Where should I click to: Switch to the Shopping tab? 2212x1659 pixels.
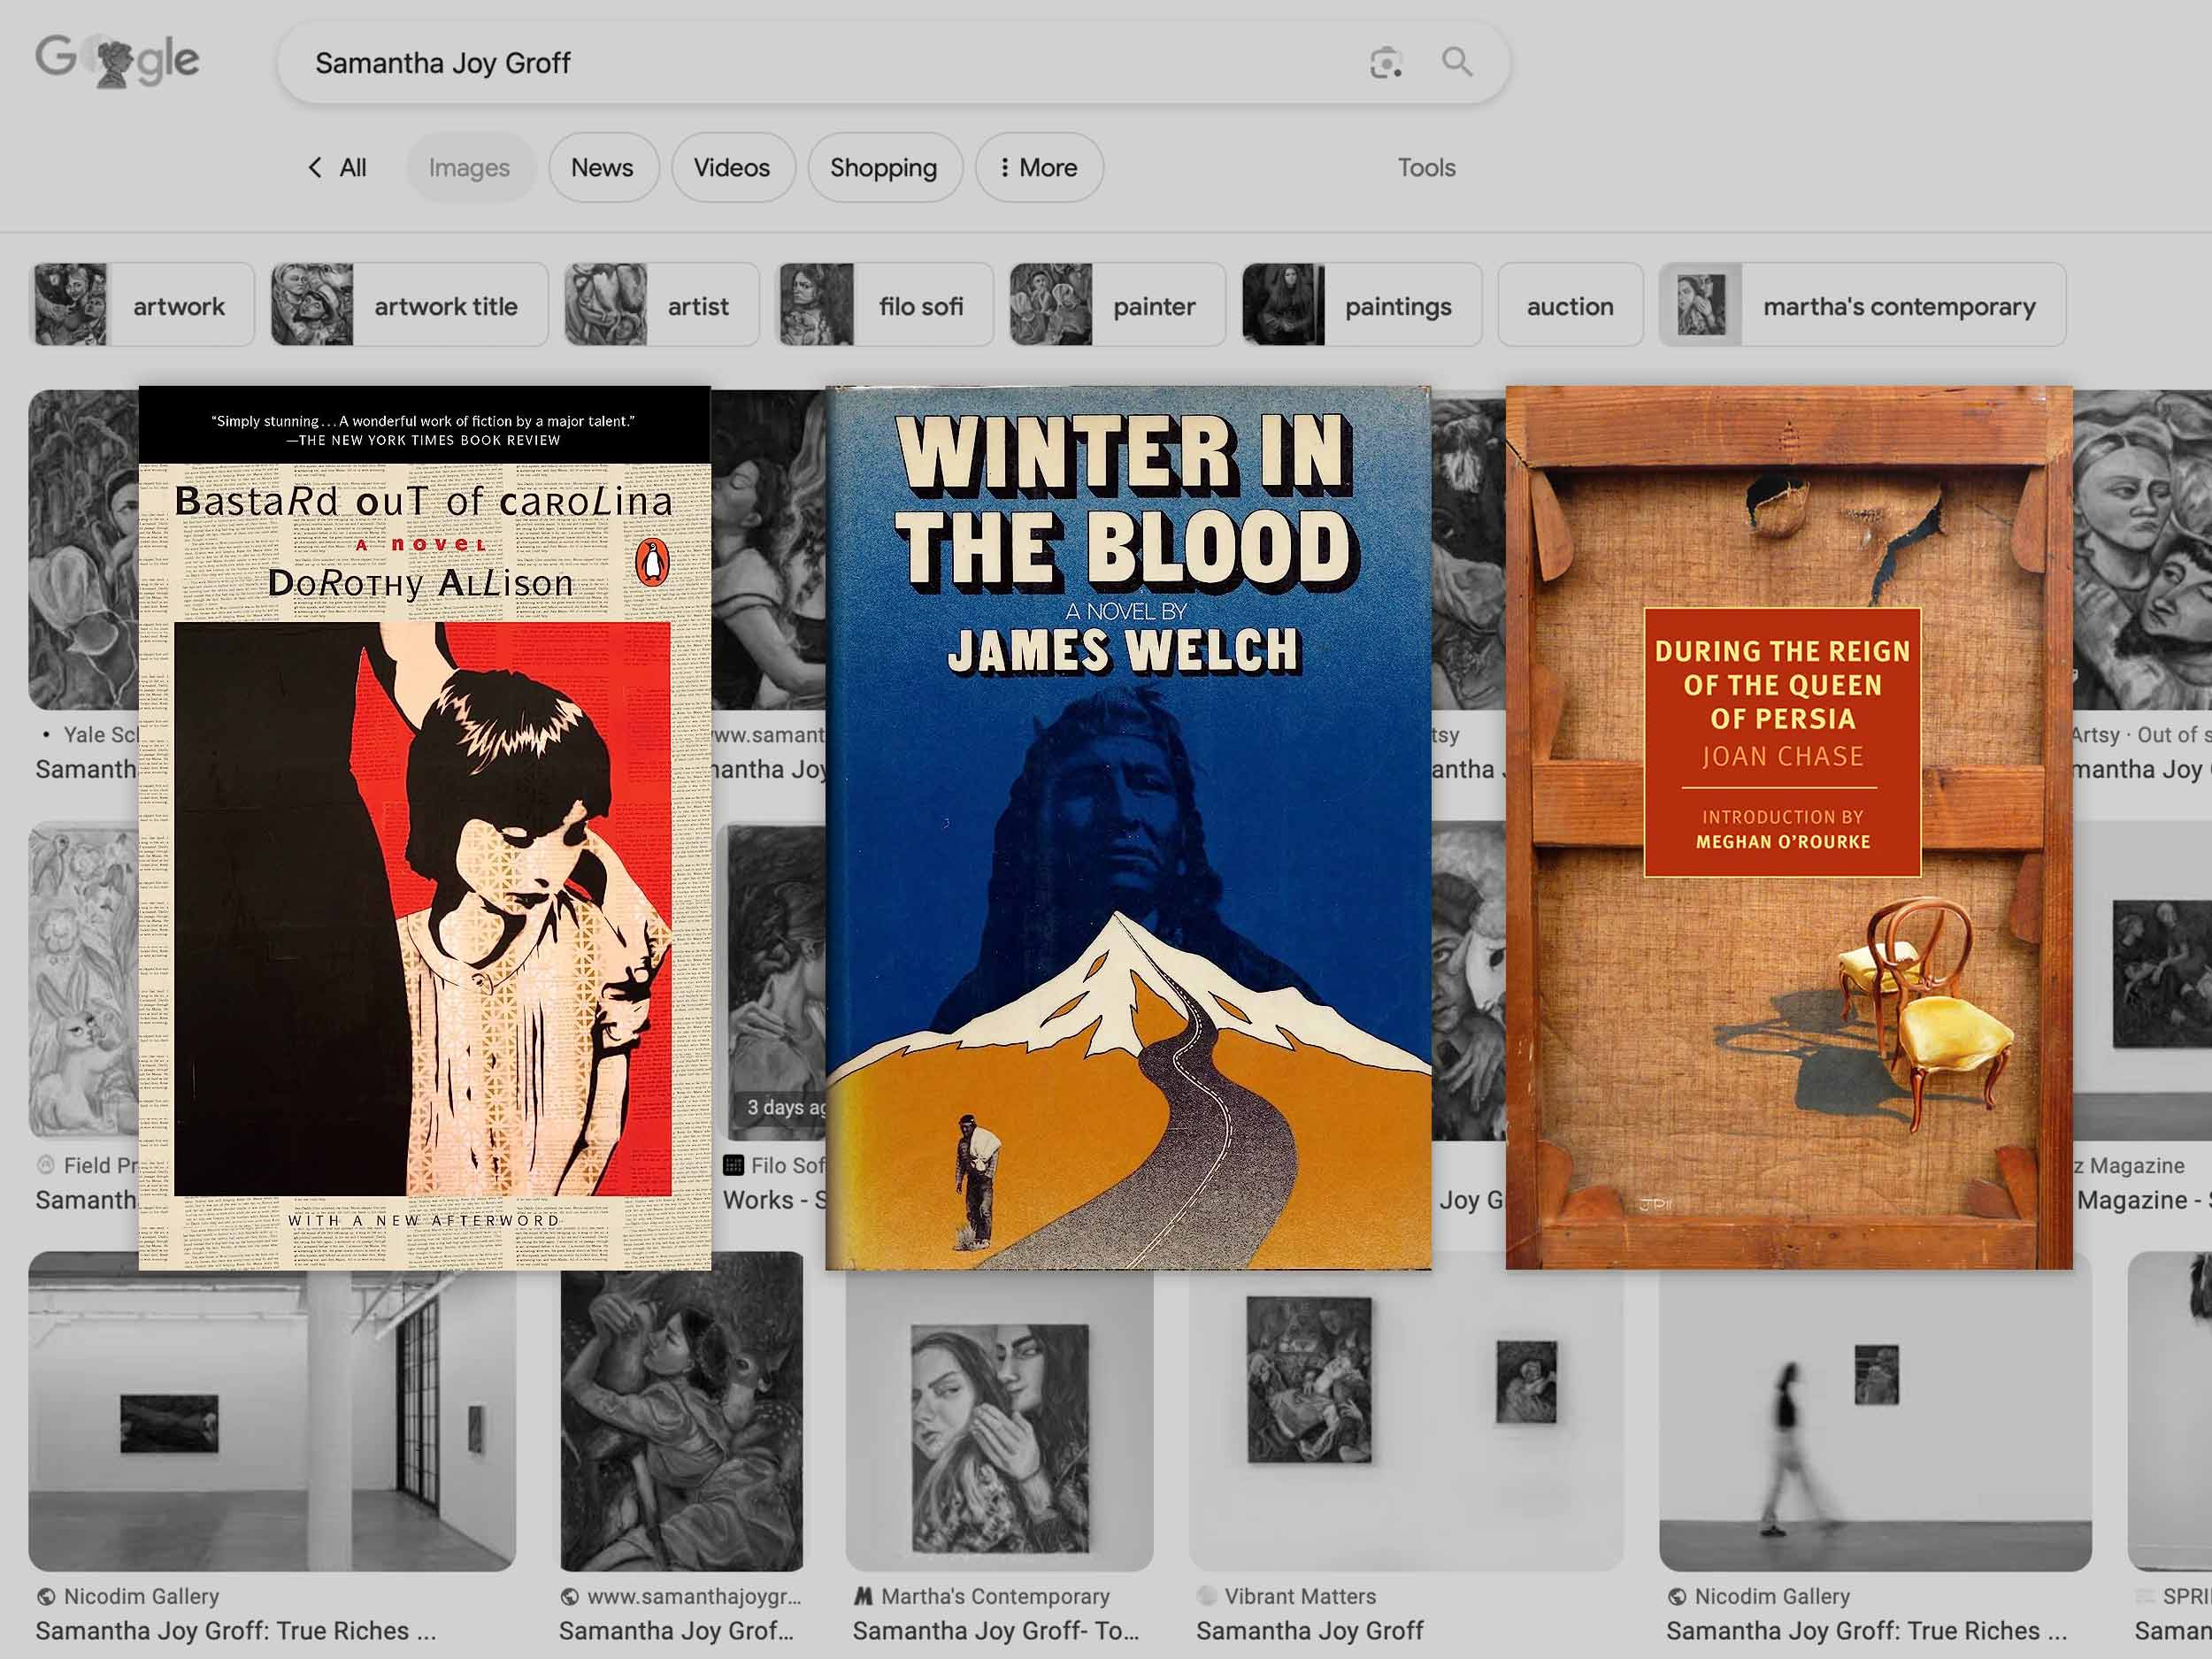coord(883,167)
